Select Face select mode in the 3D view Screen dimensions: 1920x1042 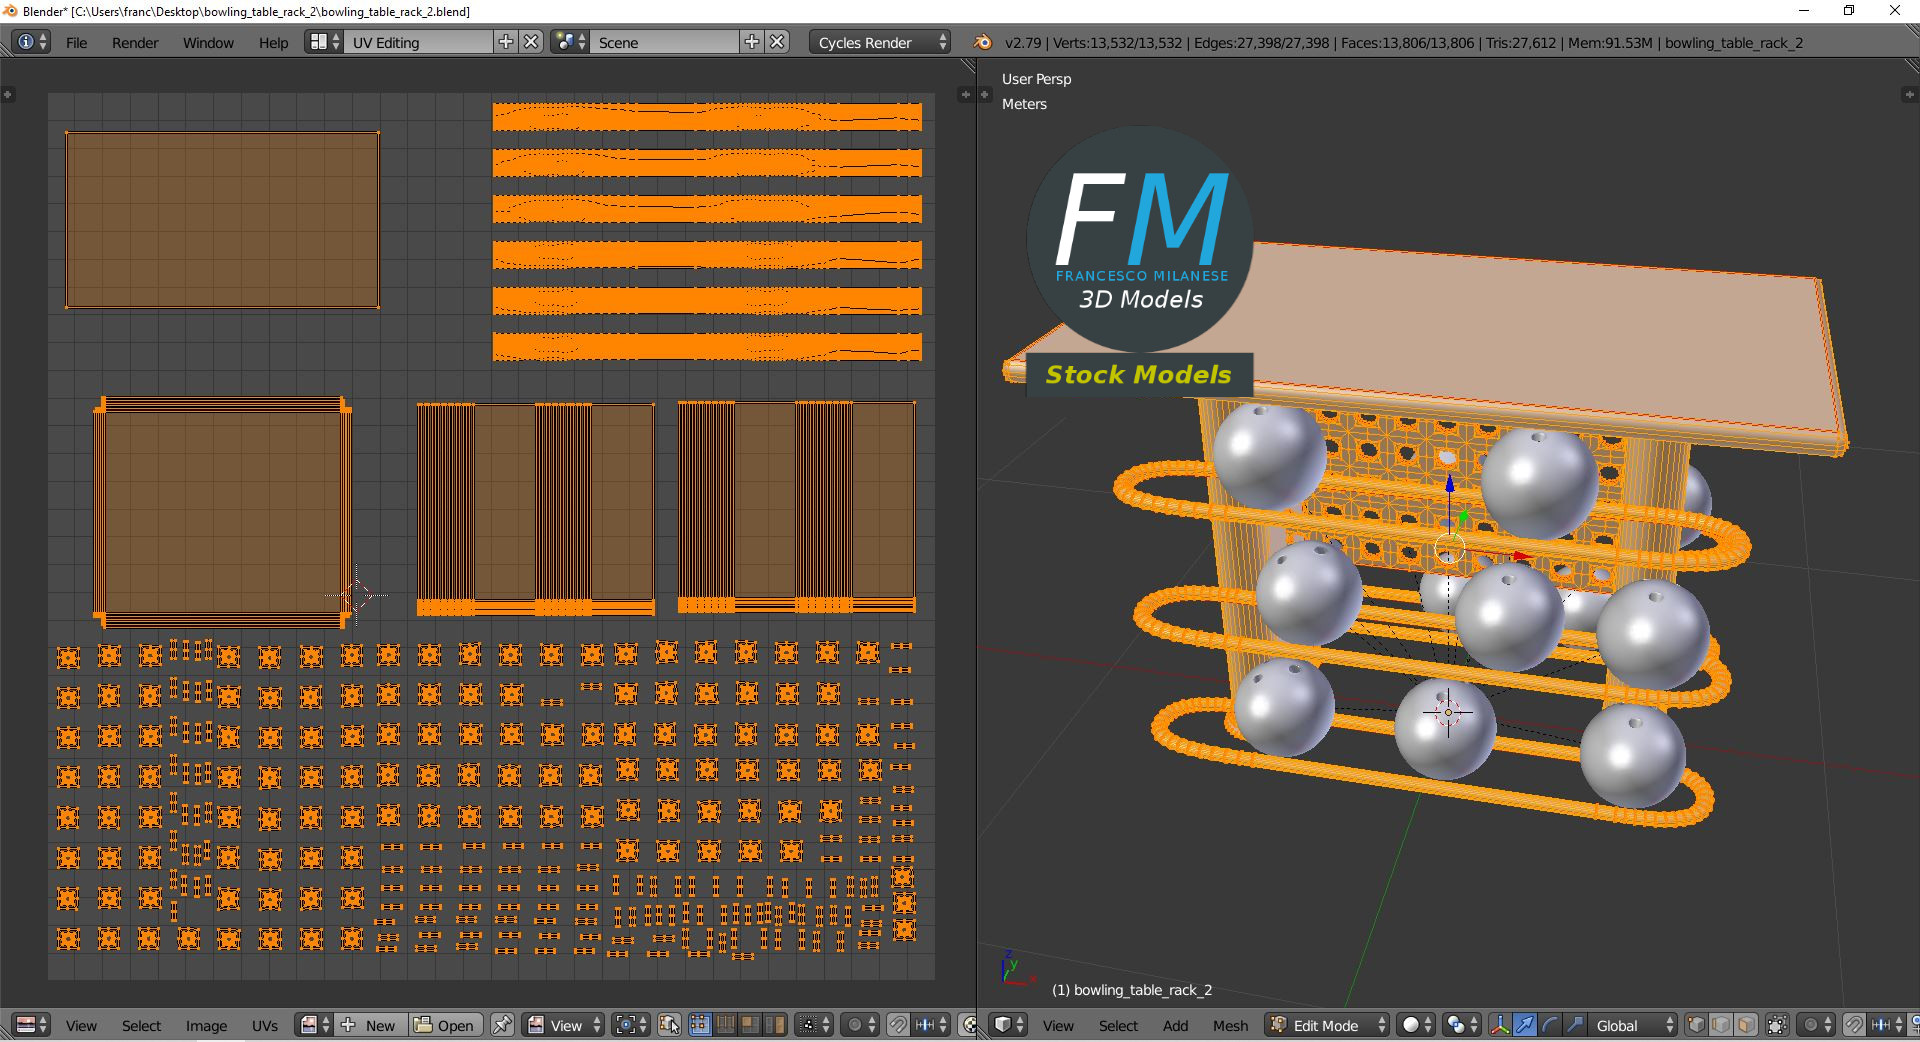(1745, 1025)
